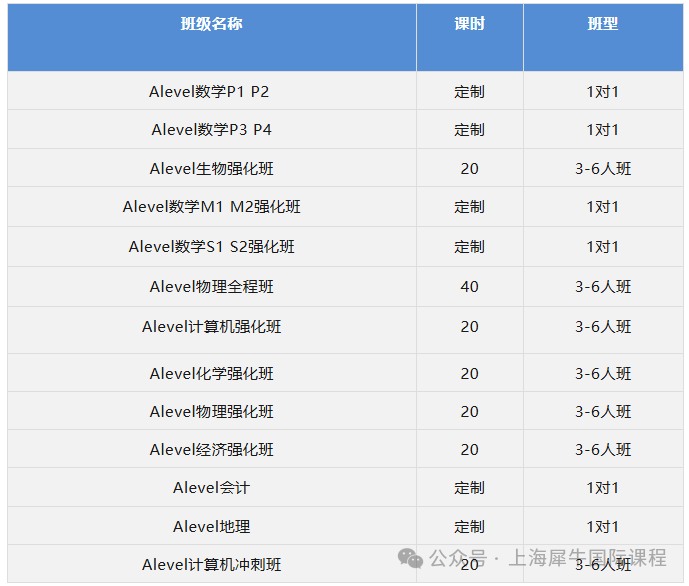689x586 pixels.
Task: Click the Alevel地理 course cell
Action: pyautogui.click(x=211, y=527)
